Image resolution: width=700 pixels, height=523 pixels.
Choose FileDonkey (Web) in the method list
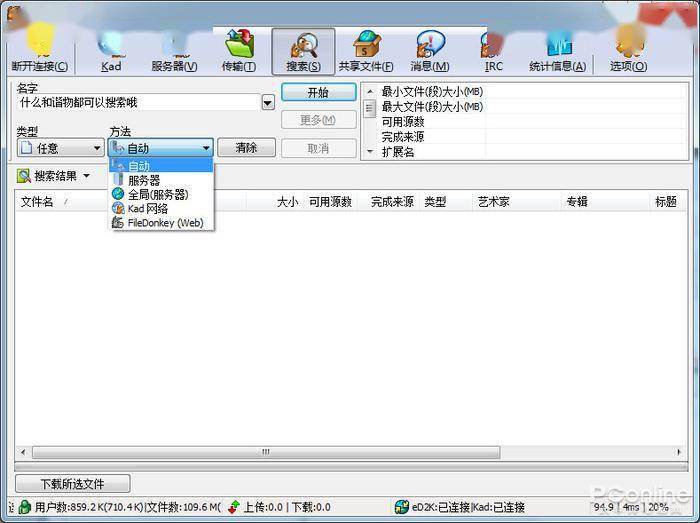coord(161,222)
